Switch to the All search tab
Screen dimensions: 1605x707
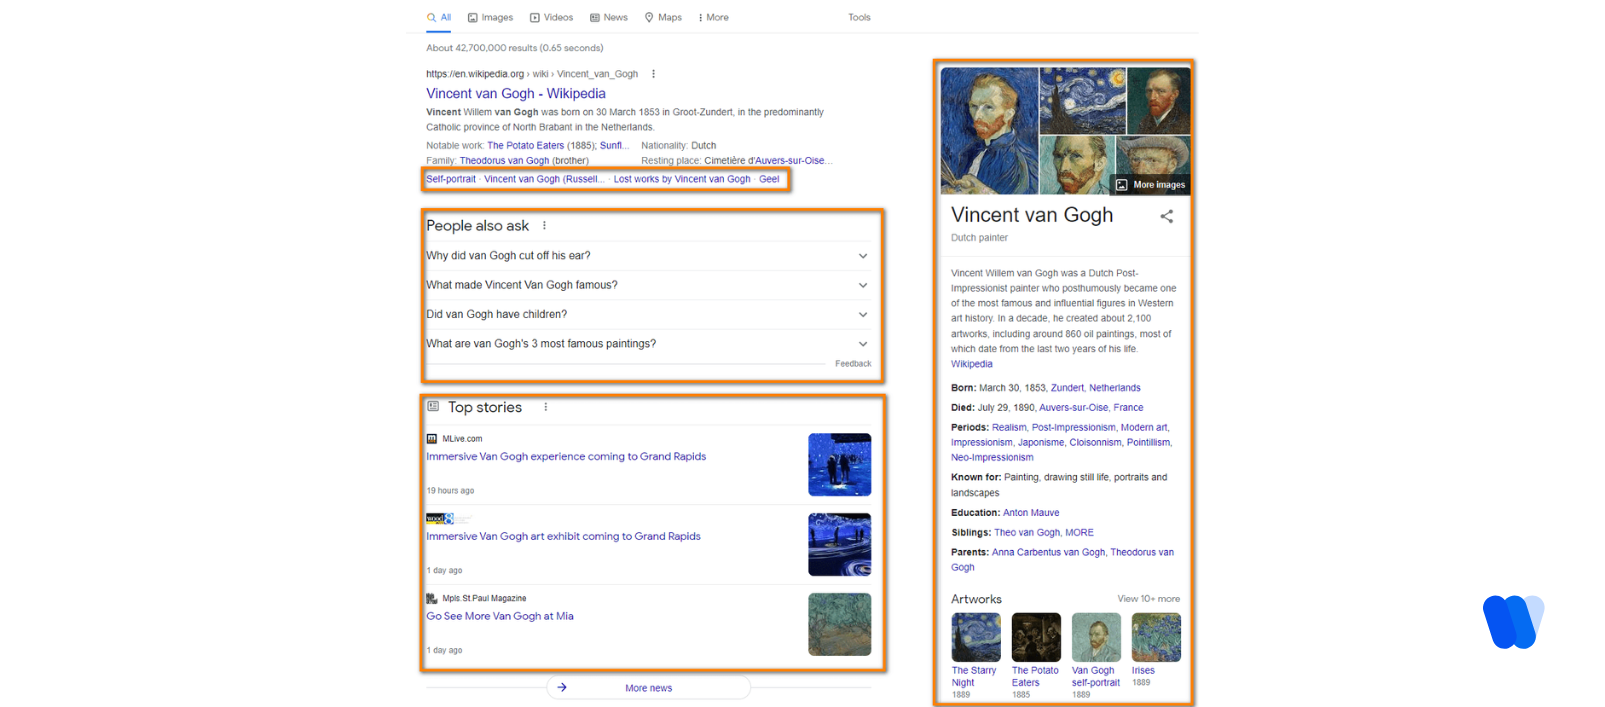click(439, 17)
